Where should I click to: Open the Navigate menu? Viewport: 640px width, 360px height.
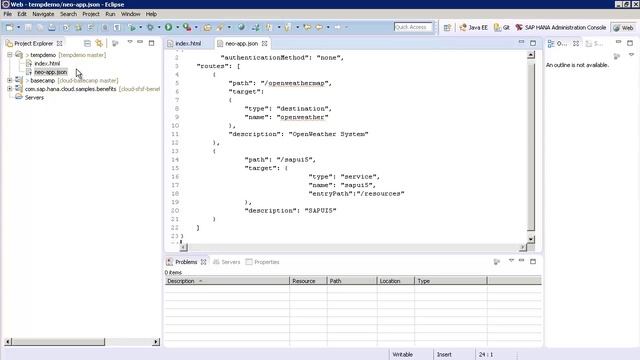[x=43, y=14]
